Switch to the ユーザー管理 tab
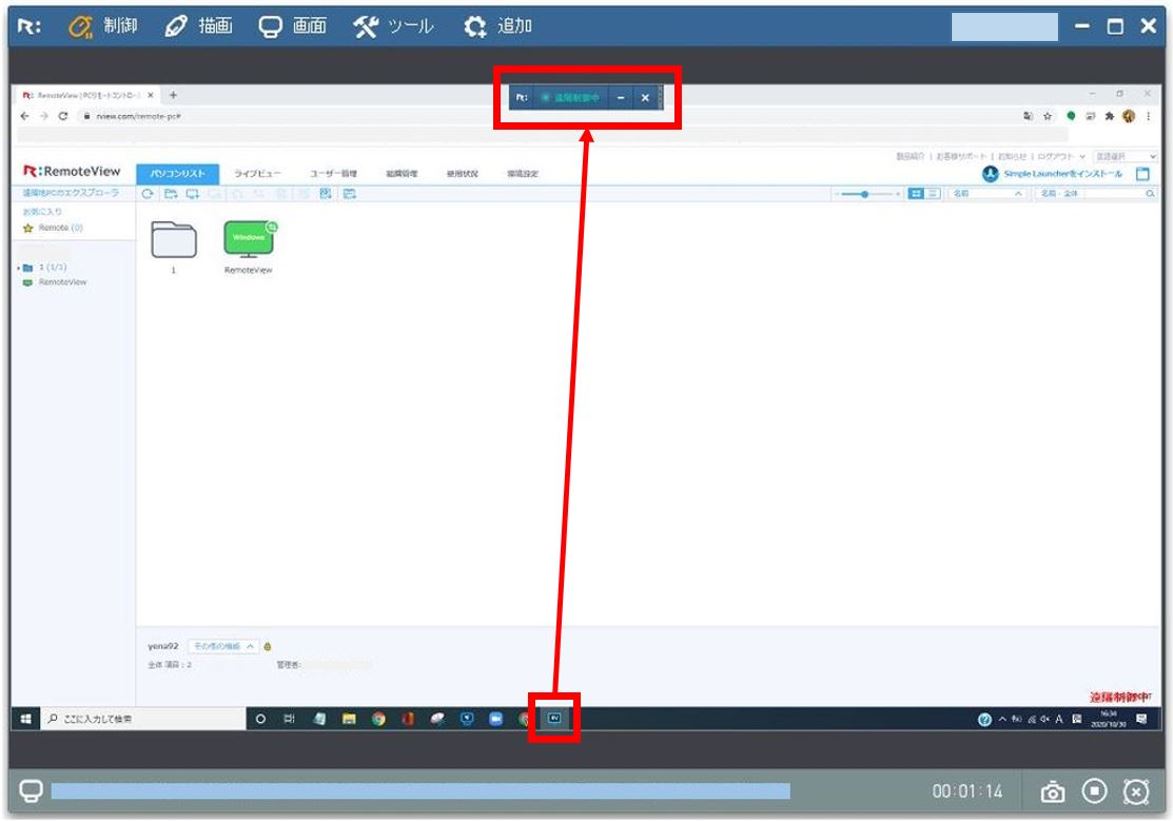1173x821 pixels. (x=334, y=174)
